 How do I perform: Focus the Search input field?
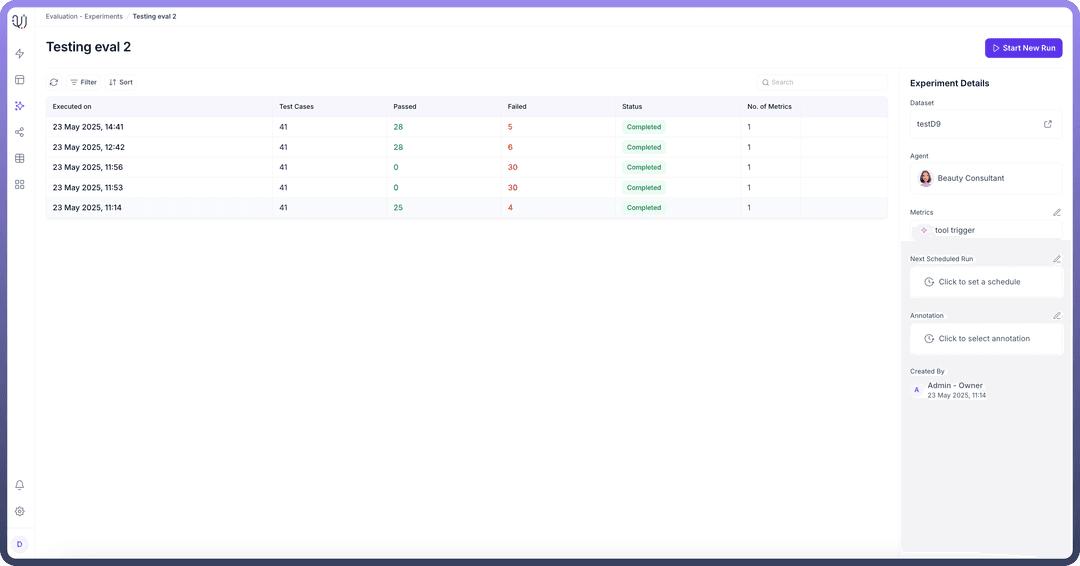point(825,82)
